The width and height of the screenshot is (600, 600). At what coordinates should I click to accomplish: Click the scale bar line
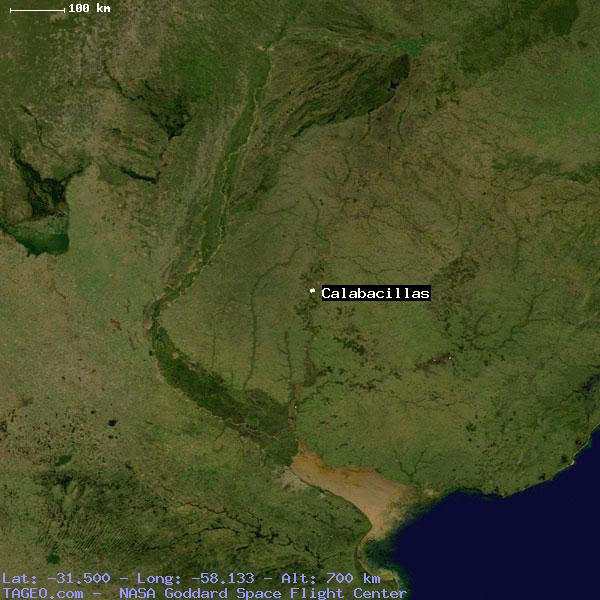[x=38, y=10]
